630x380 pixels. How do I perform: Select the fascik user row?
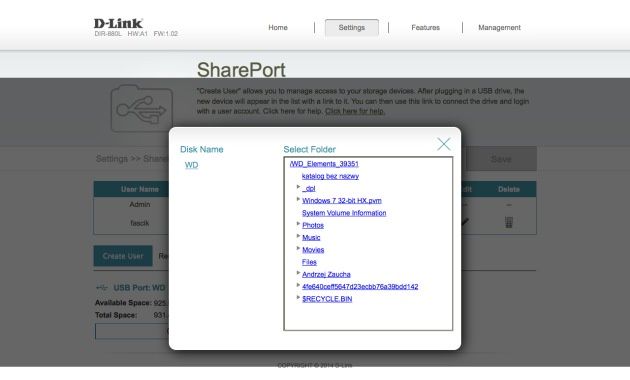tap(140, 223)
